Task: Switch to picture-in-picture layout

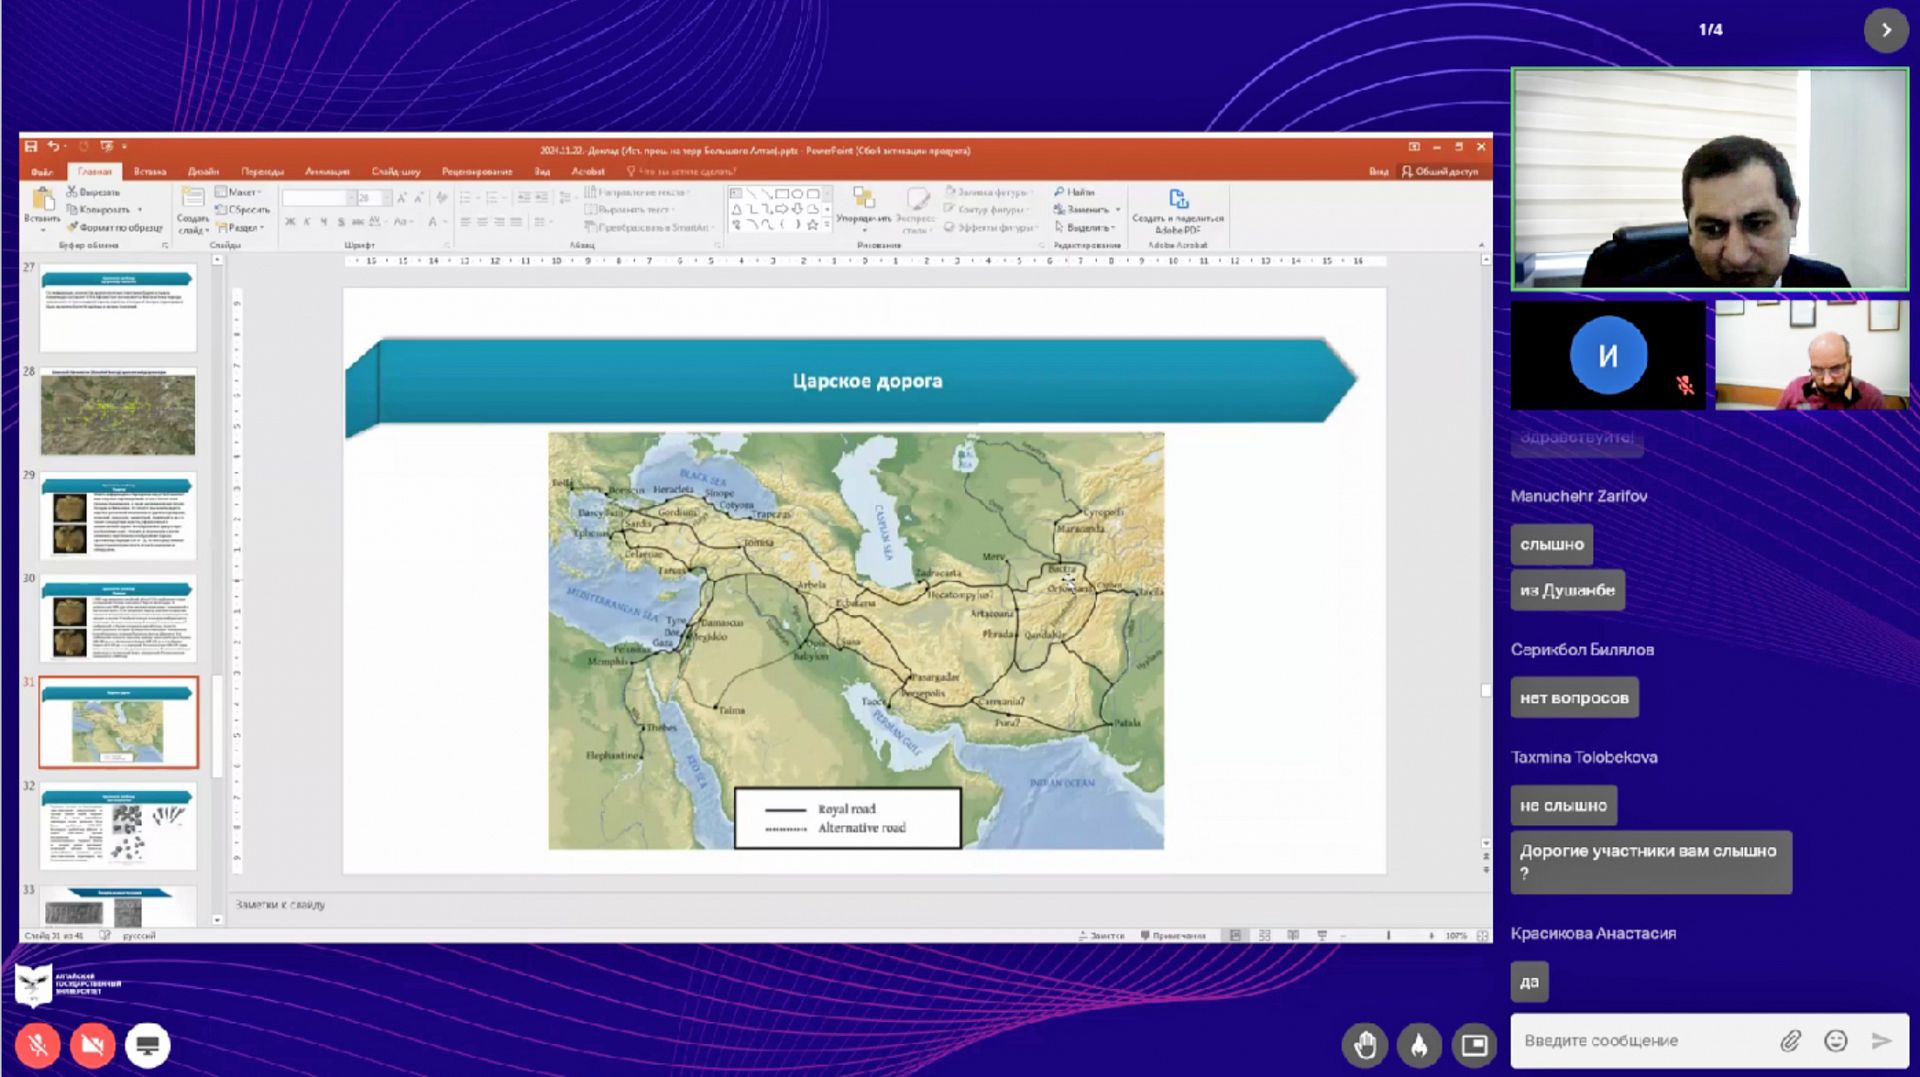Action: tap(1474, 1045)
